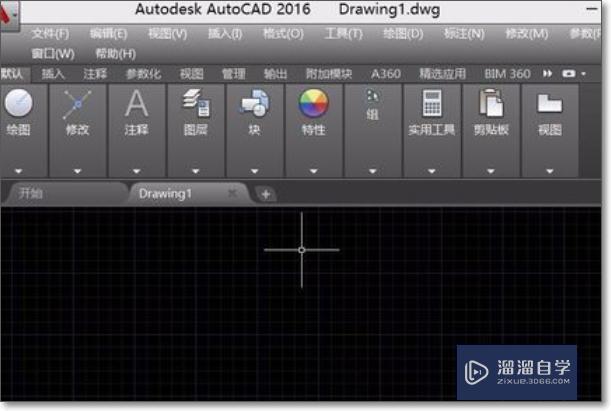This screenshot has width=611, height=411.
Task: Close the Drawing1 tab
Action: click(x=232, y=193)
